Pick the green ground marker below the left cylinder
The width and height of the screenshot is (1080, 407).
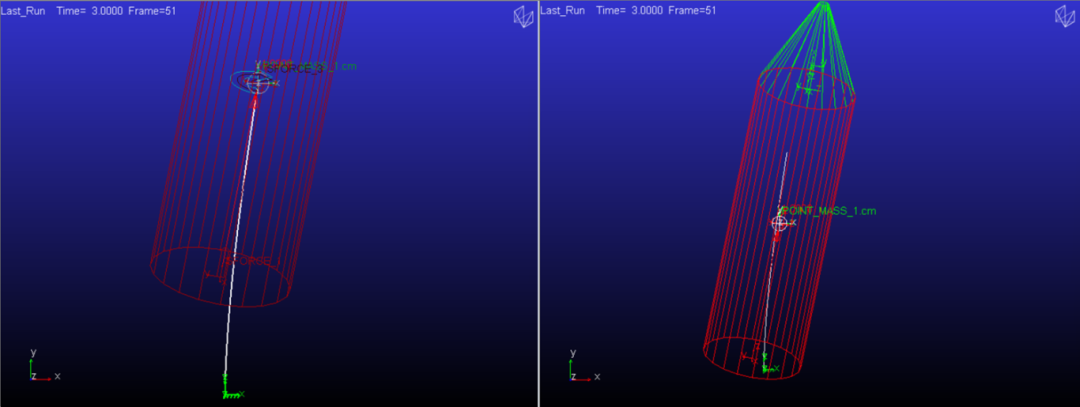click(x=231, y=387)
